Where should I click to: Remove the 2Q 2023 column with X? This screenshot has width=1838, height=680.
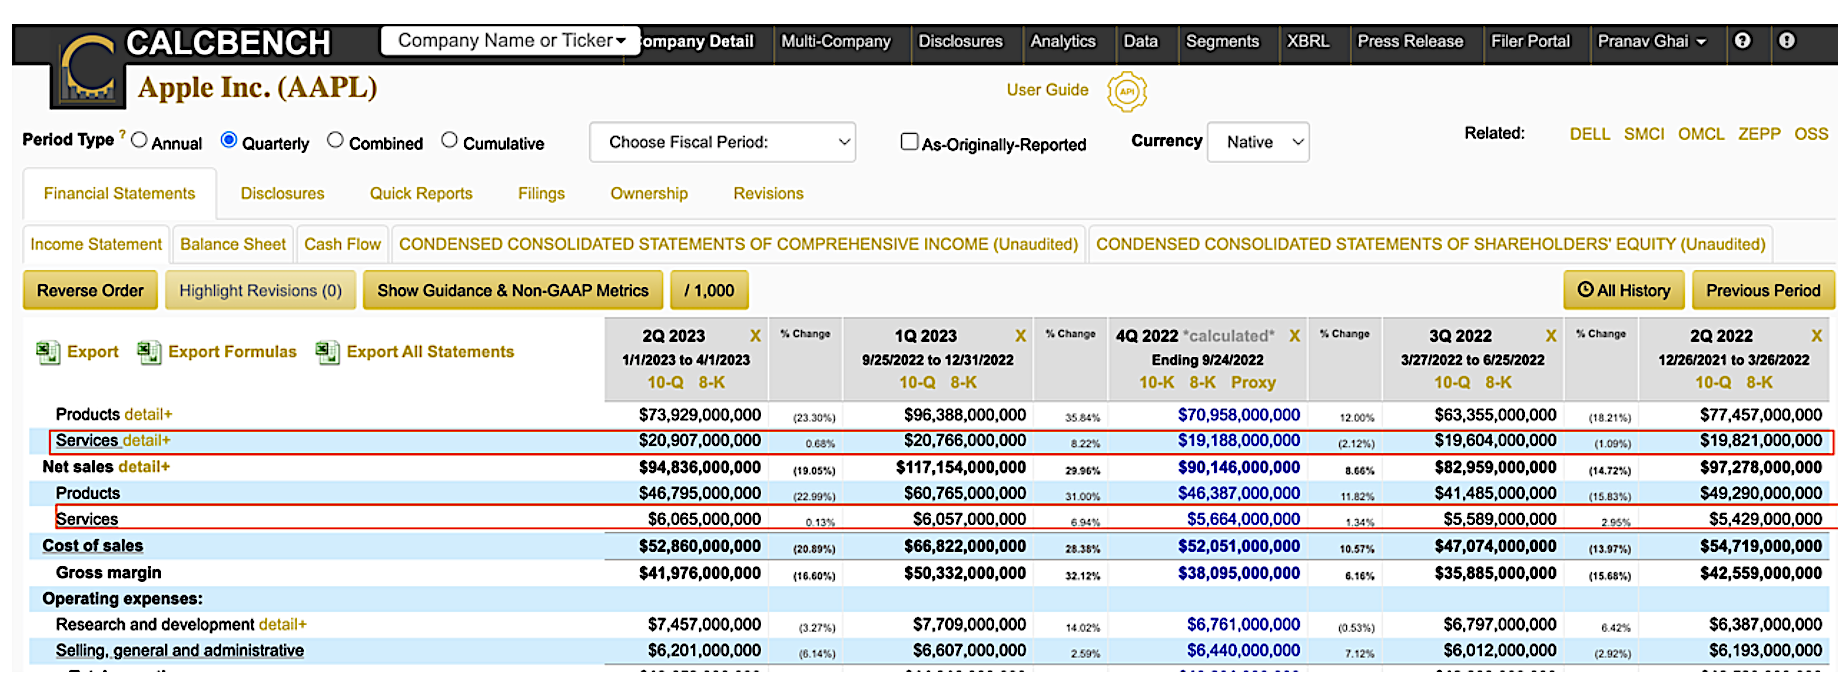[755, 336]
